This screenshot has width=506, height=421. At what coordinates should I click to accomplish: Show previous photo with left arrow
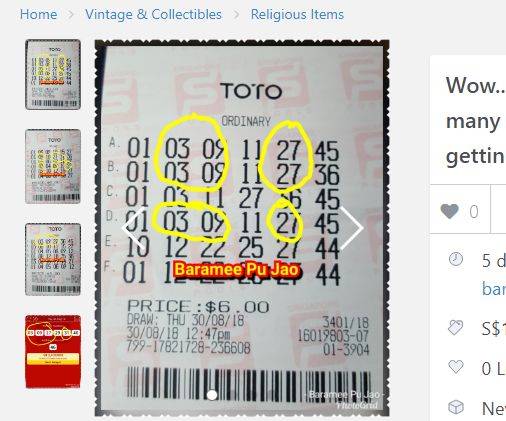coord(134,228)
